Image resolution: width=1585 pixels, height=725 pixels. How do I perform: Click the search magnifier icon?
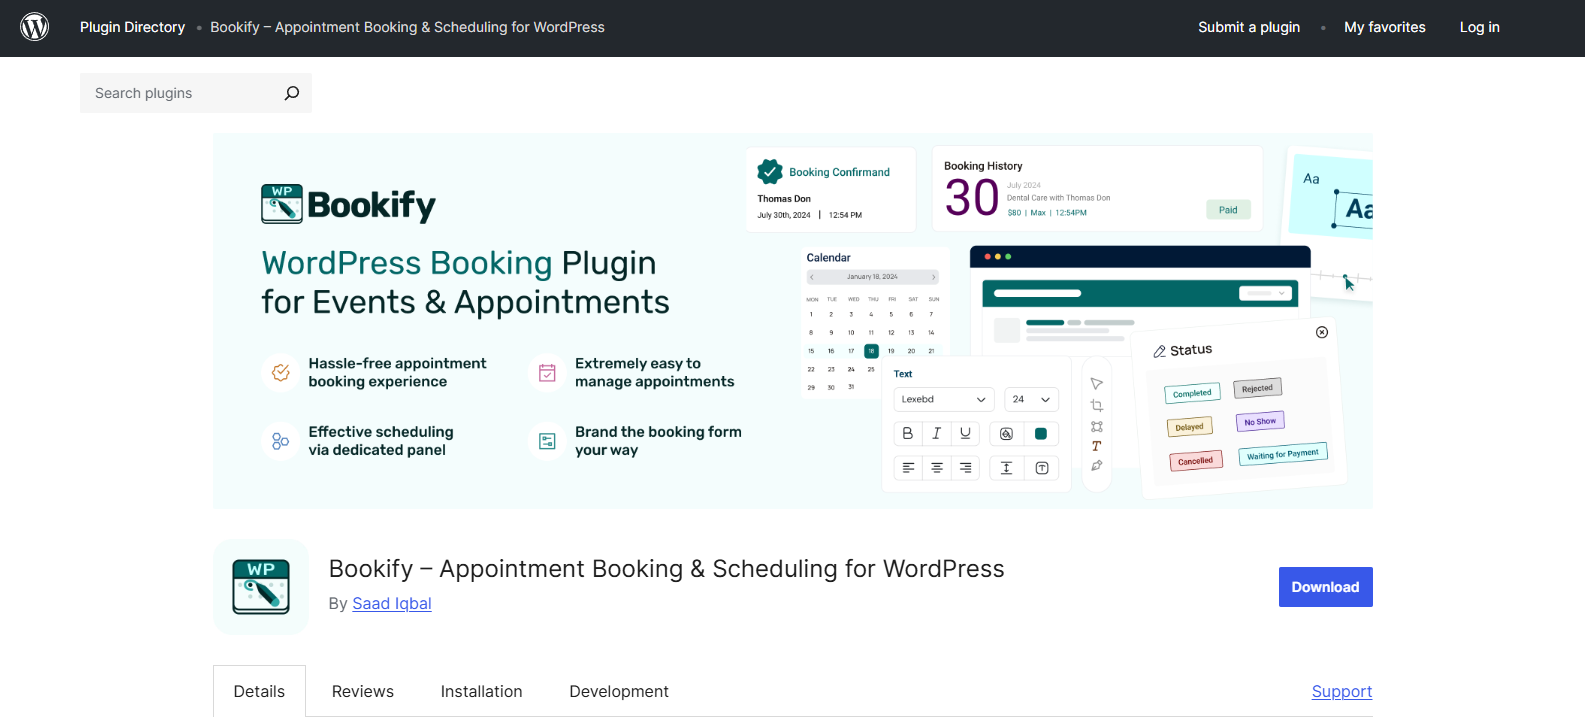click(x=292, y=93)
